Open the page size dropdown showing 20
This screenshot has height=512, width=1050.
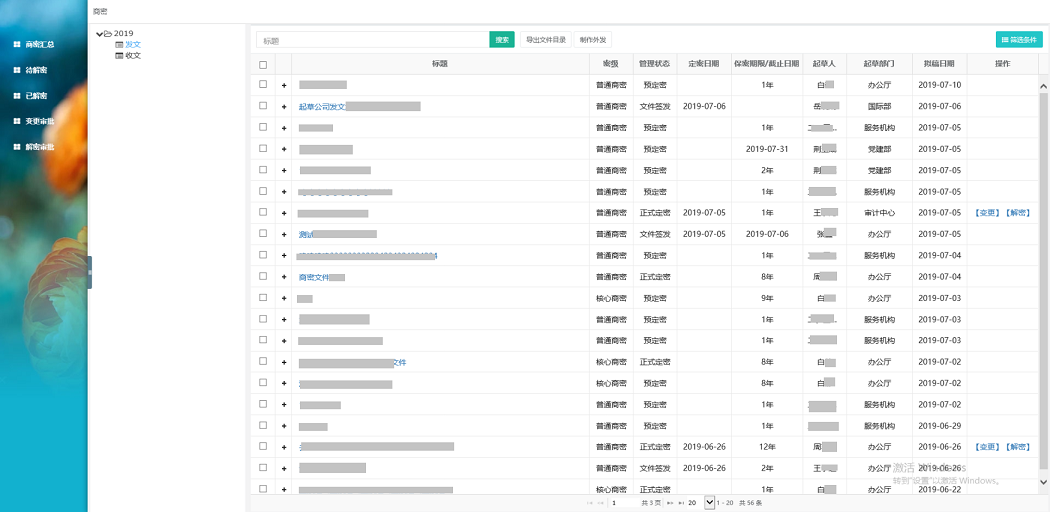pos(709,502)
